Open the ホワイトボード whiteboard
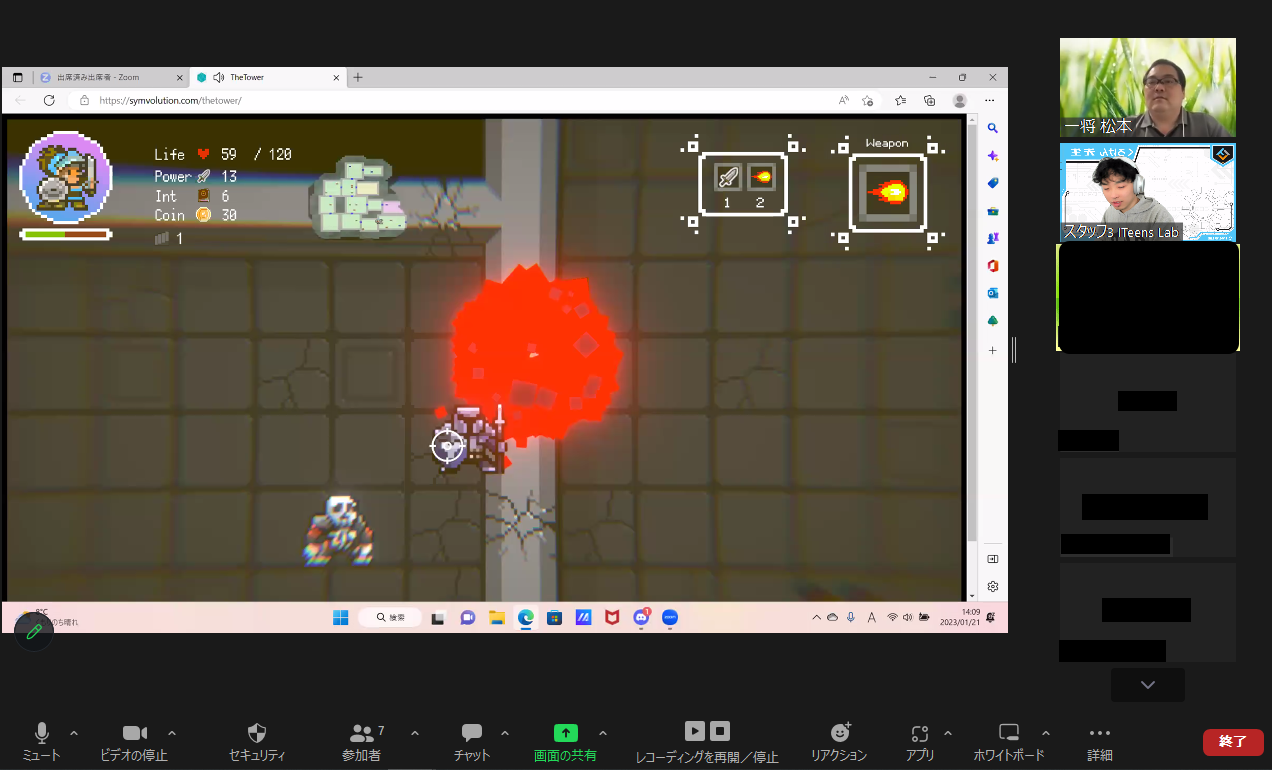Screen dimensions: 1272x770 (1009, 743)
